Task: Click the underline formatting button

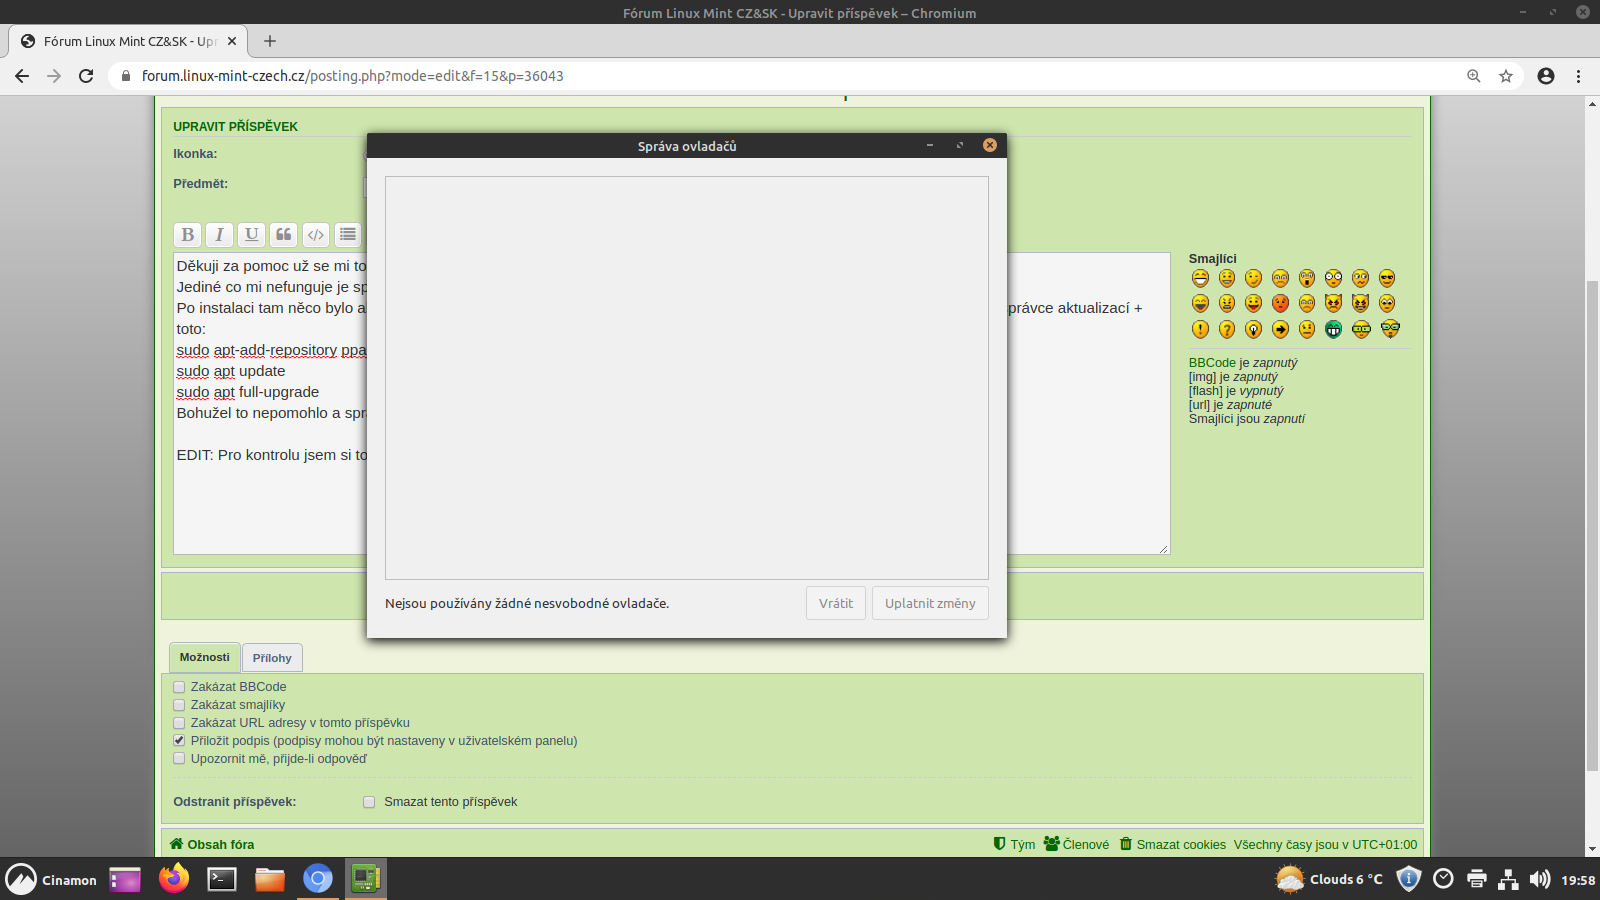Action: (x=251, y=235)
